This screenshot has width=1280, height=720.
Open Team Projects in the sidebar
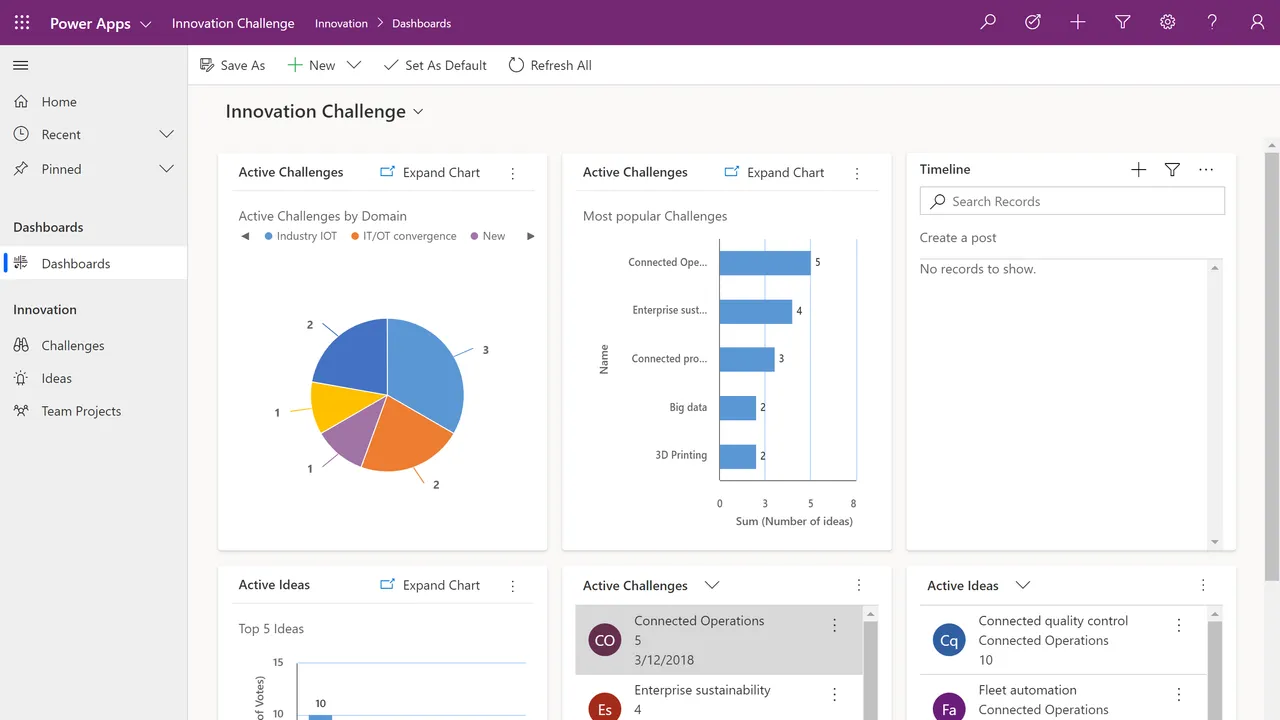point(94,411)
